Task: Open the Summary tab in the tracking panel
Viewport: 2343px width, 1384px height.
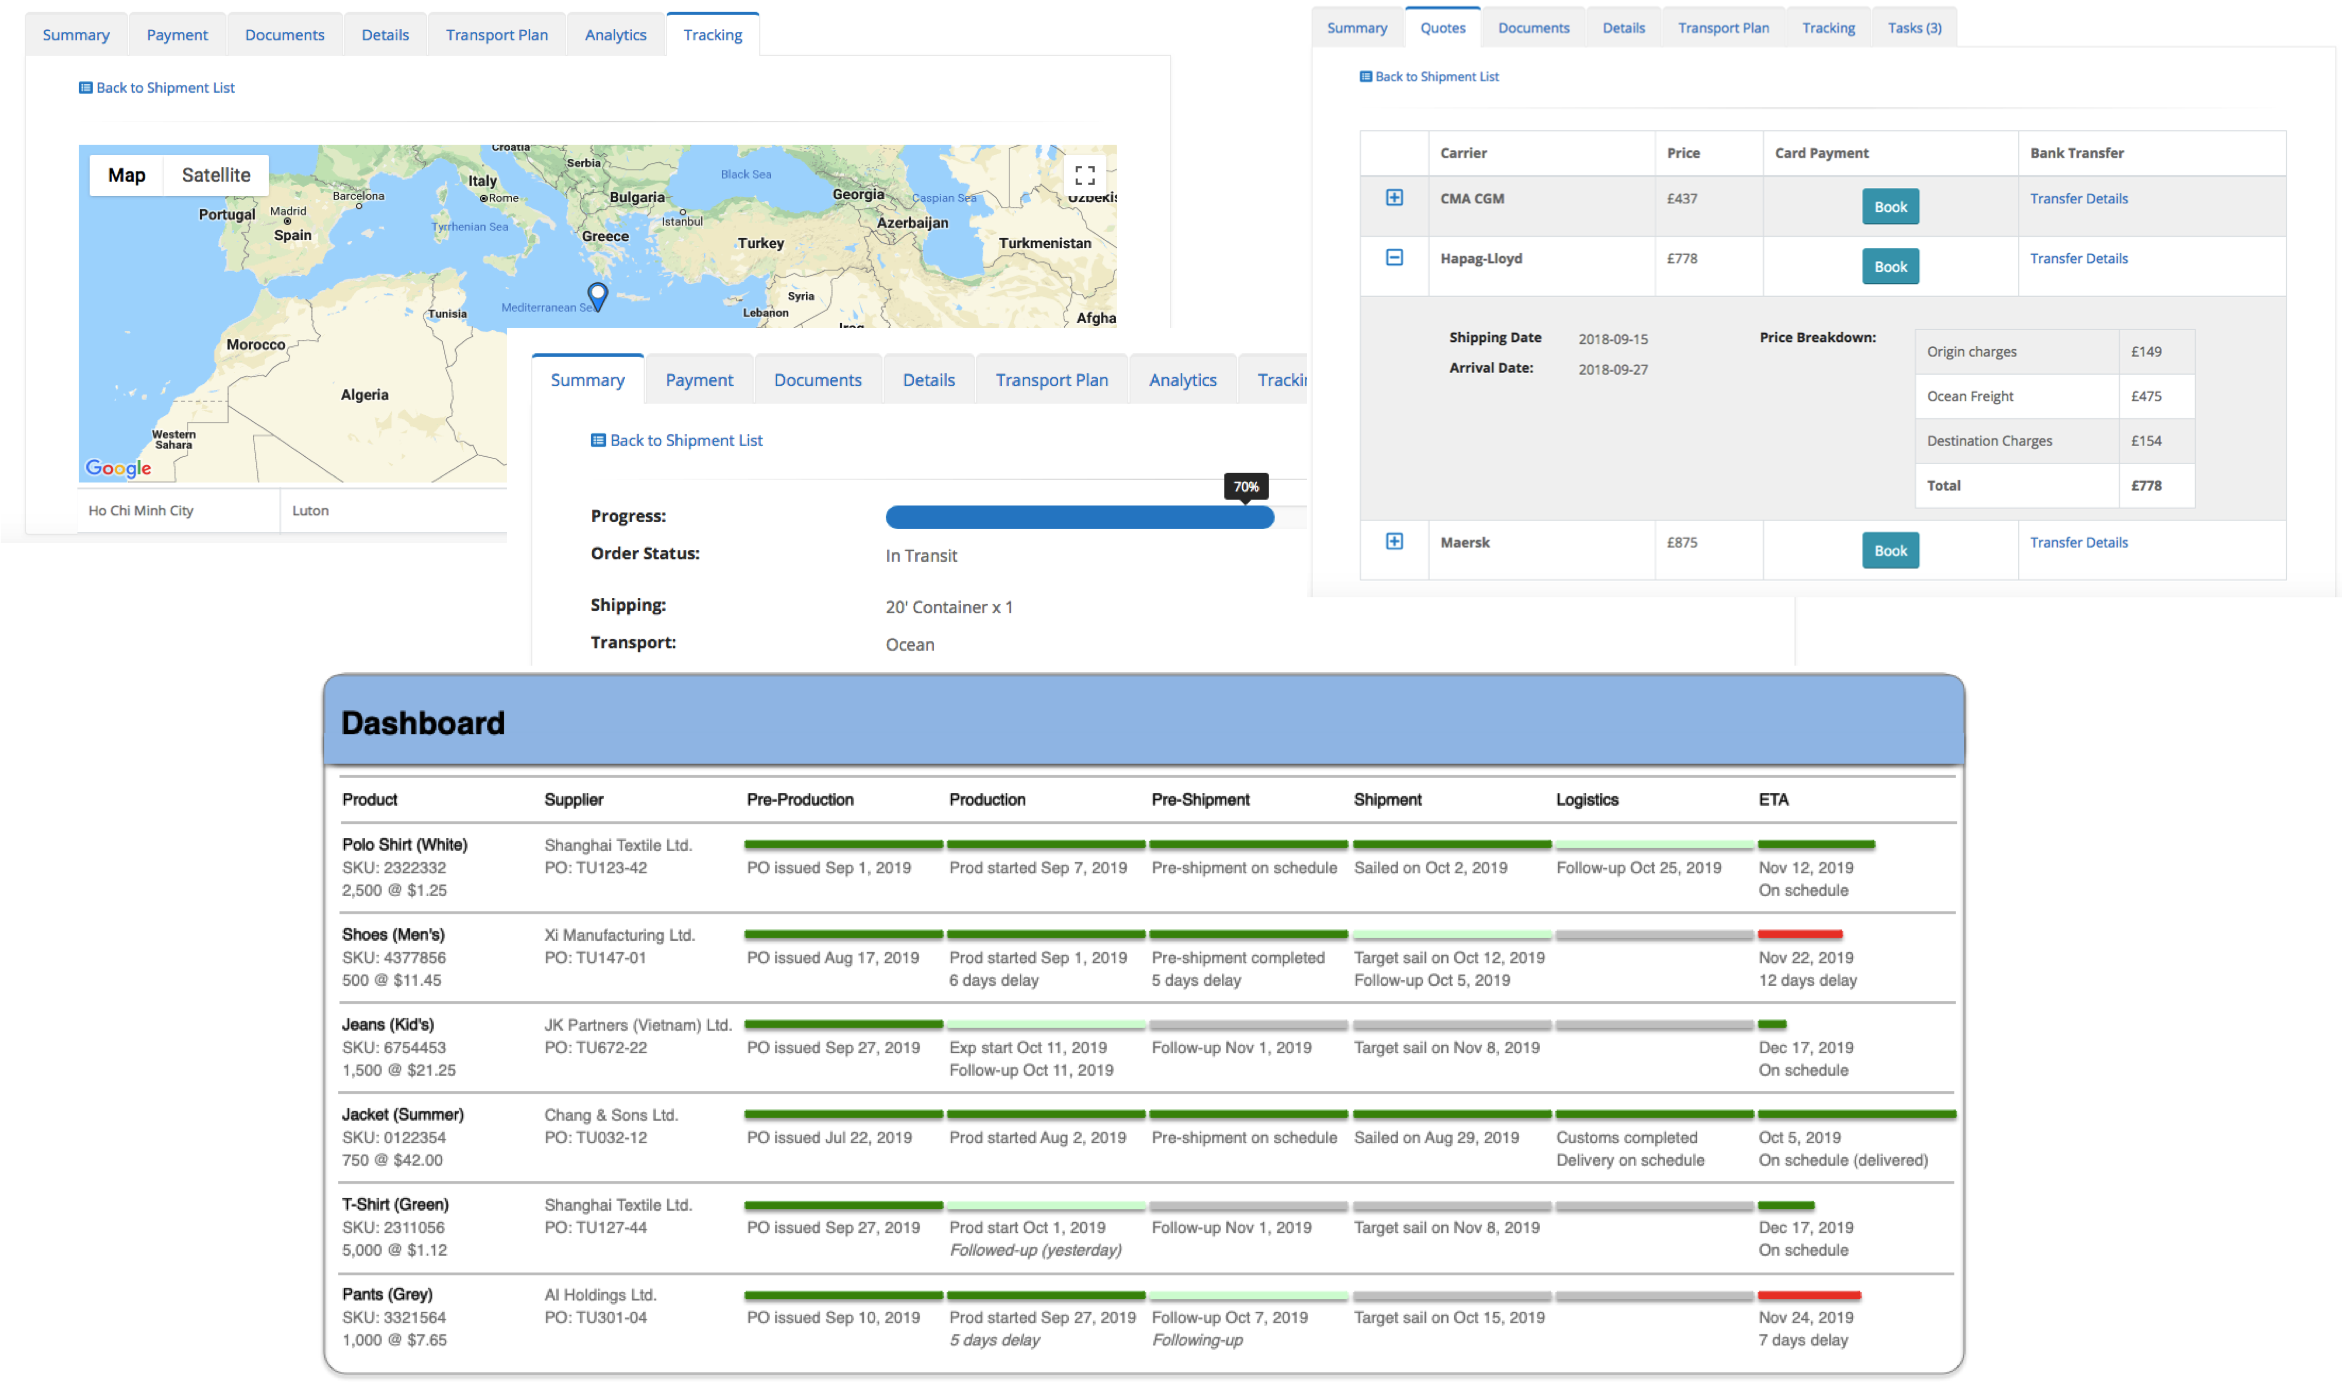Action: point(76,35)
